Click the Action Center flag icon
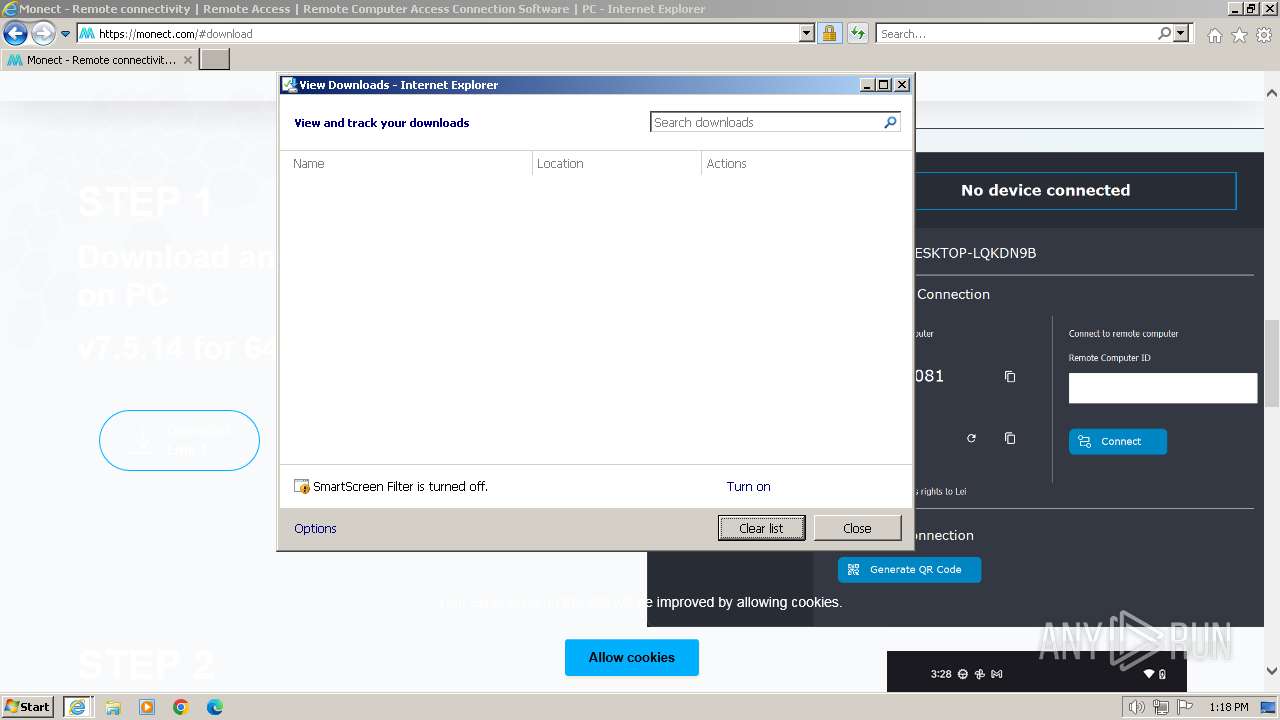Screen dimensions: 1280x720 pos(1185,707)
